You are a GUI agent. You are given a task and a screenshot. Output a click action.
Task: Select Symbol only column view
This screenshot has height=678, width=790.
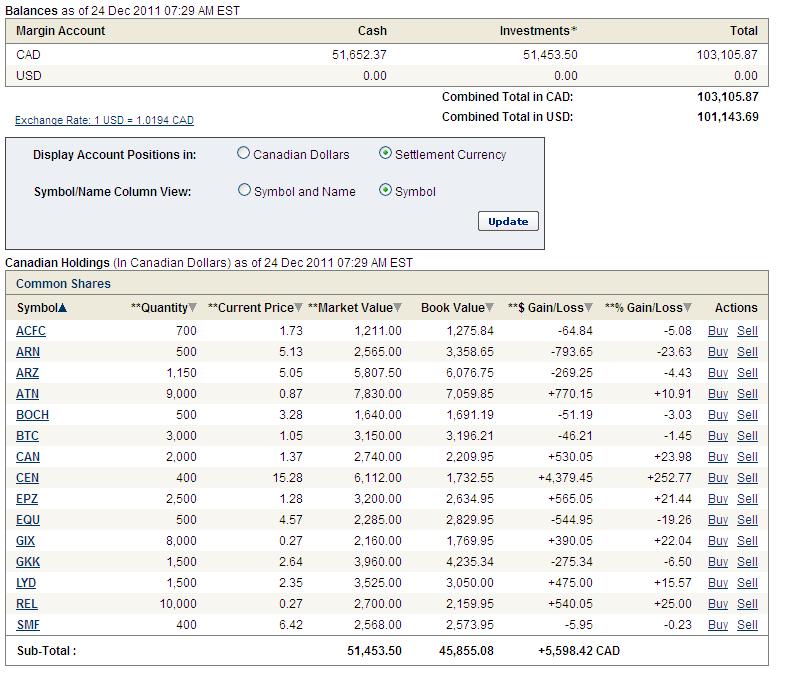pyautogui.click(x=386, y=191)
